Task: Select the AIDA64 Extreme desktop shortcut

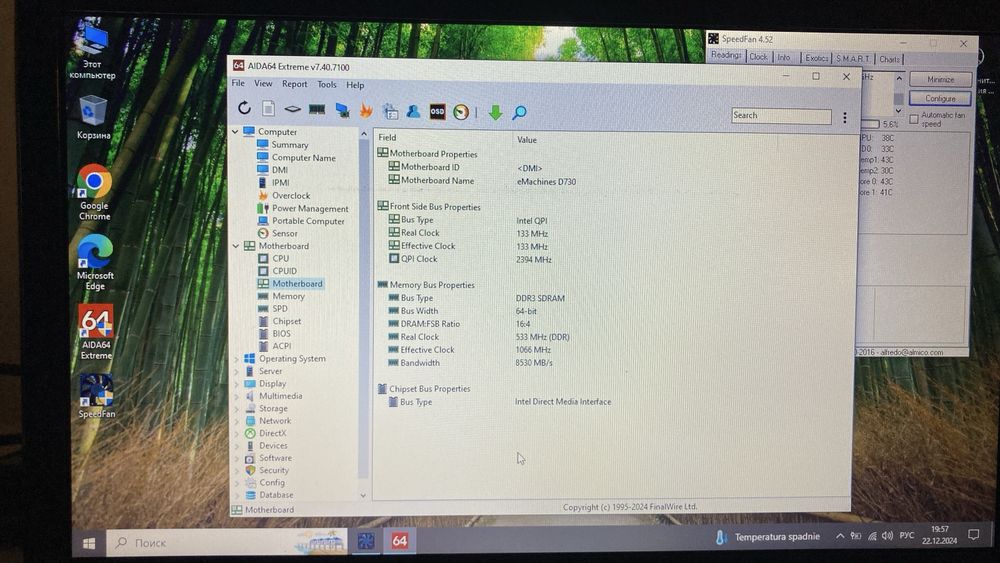Action: coord(96,332)
